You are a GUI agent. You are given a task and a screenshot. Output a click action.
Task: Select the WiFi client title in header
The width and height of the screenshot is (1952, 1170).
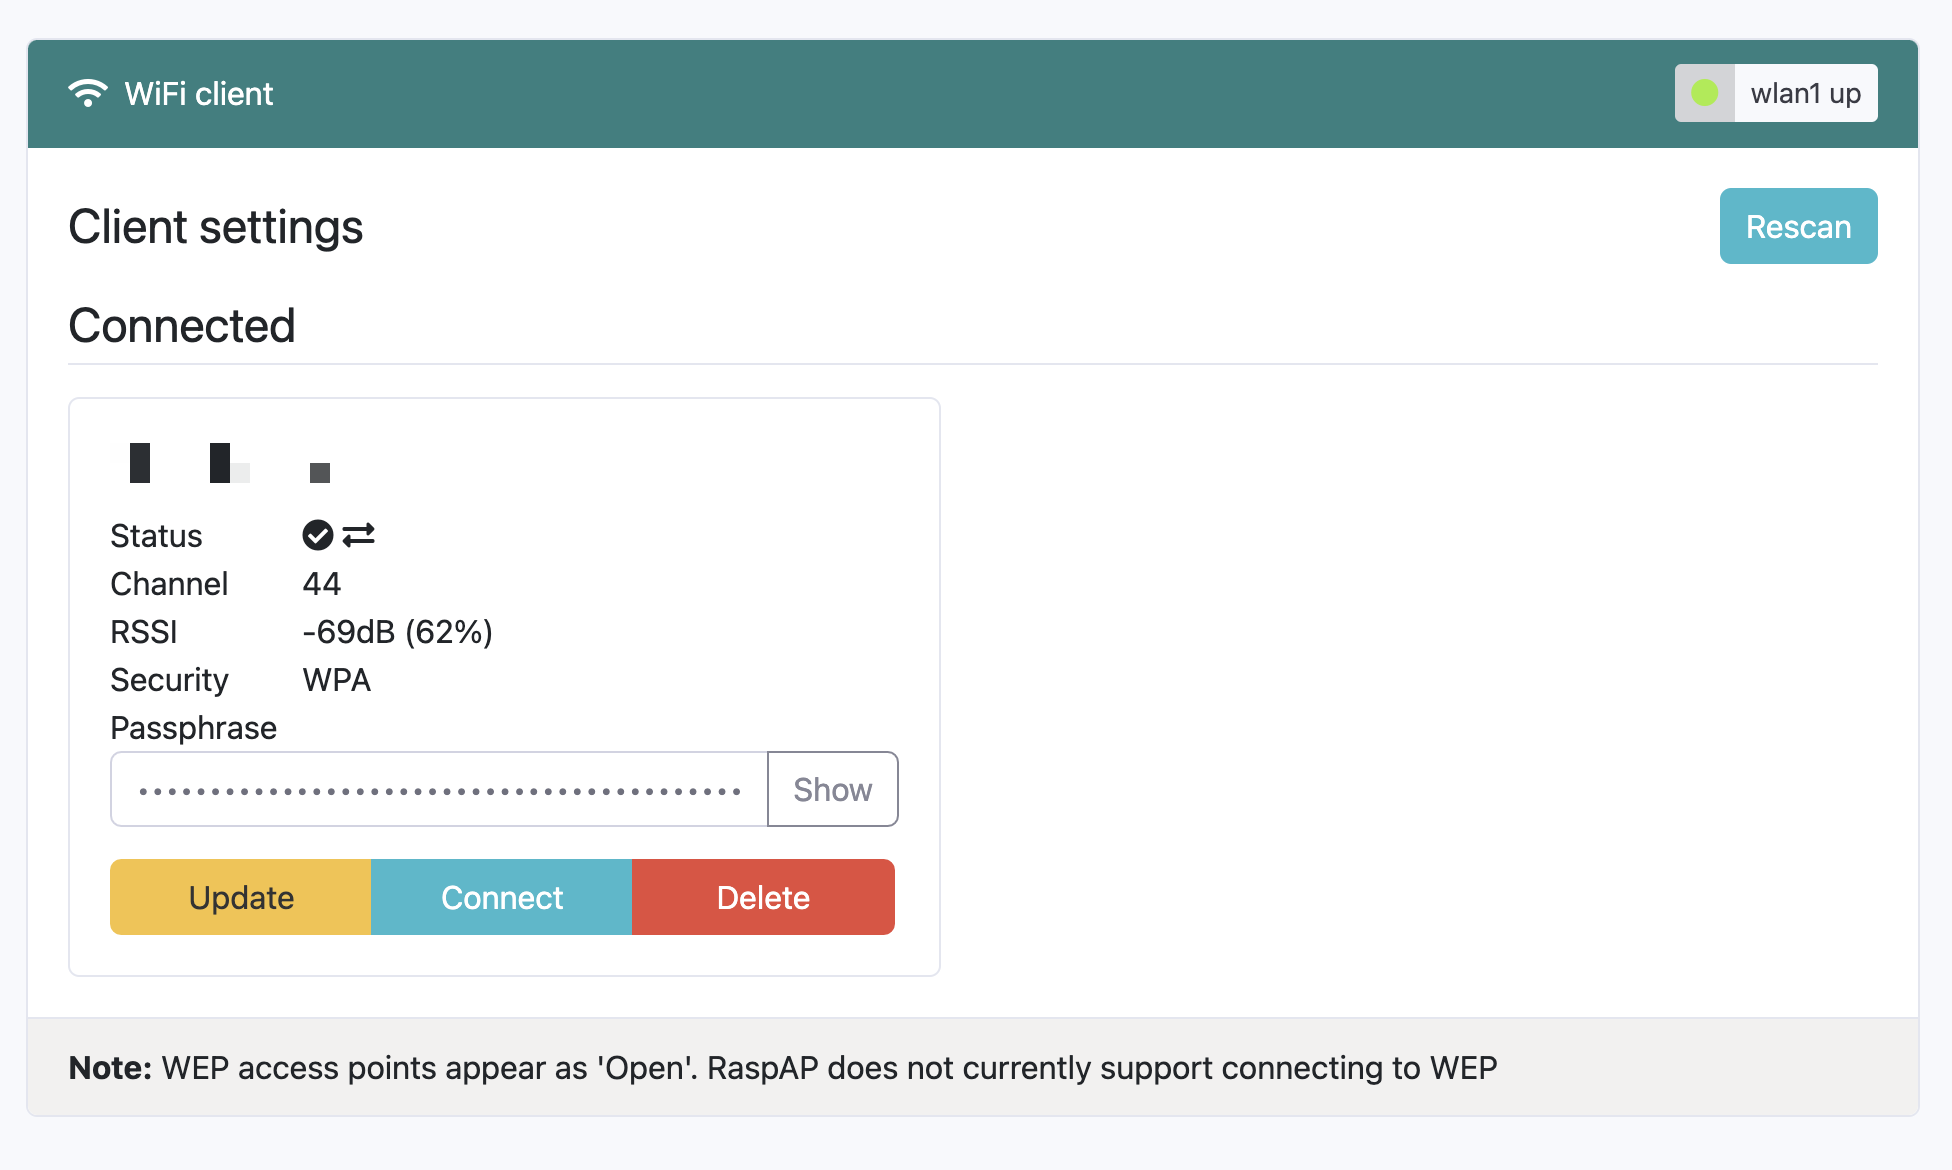[x=197, y=93]
